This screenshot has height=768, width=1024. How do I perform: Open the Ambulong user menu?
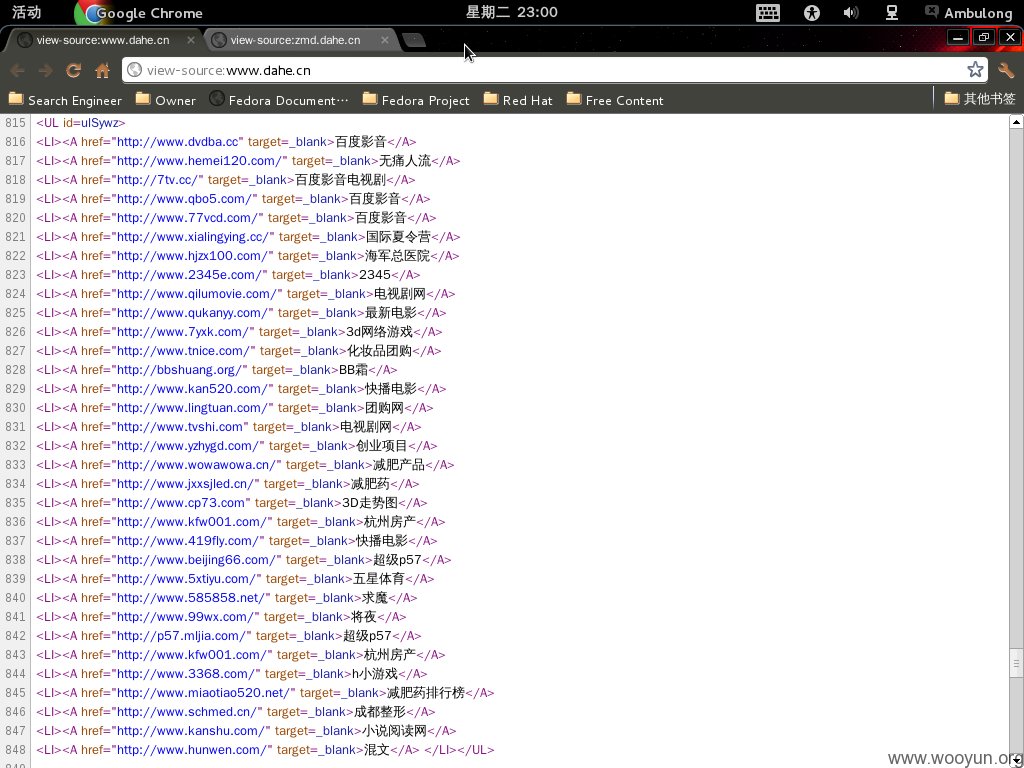click(968, 12)
